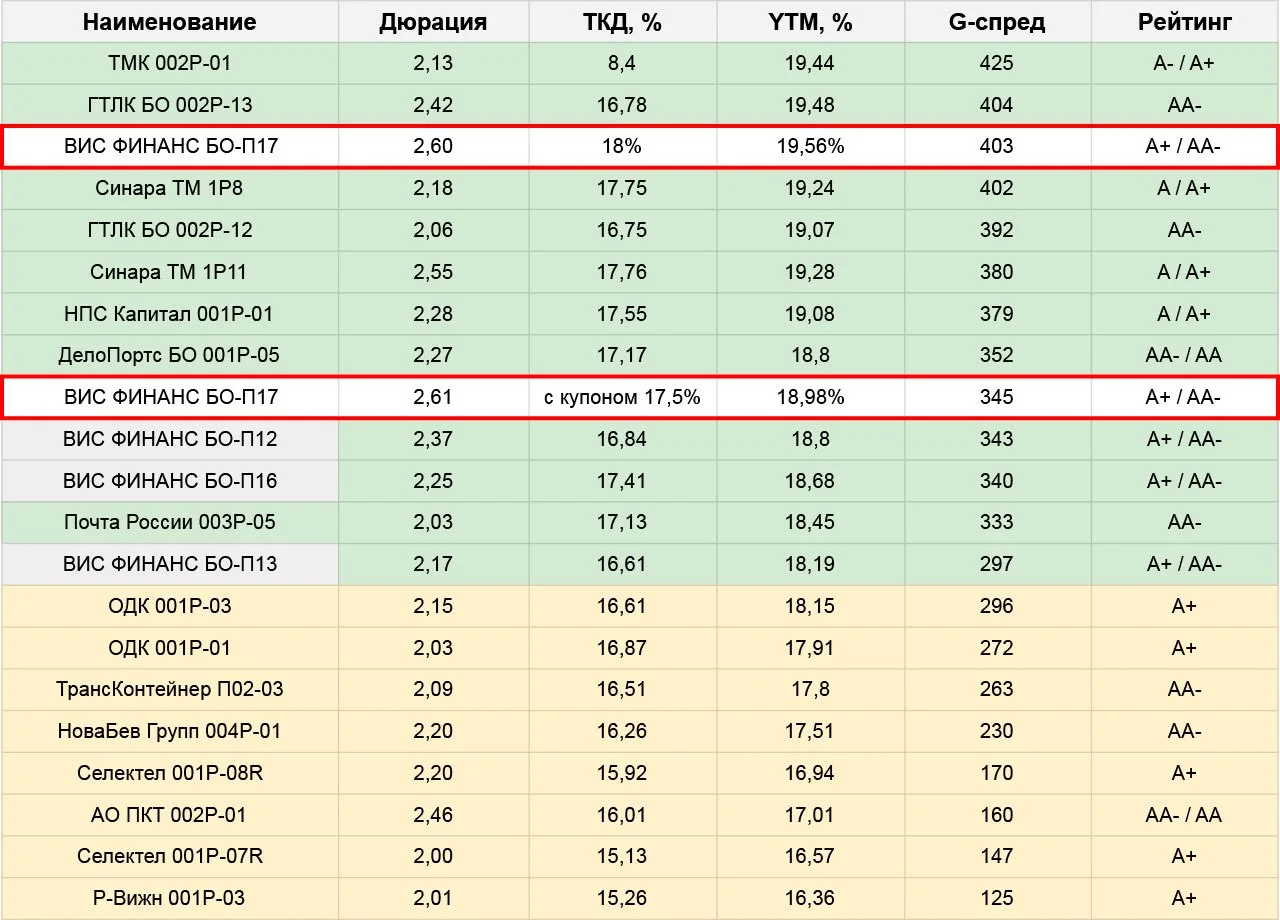Select the ВИС ФИНАНС БО-П12 cell

[x=169, y=439]
